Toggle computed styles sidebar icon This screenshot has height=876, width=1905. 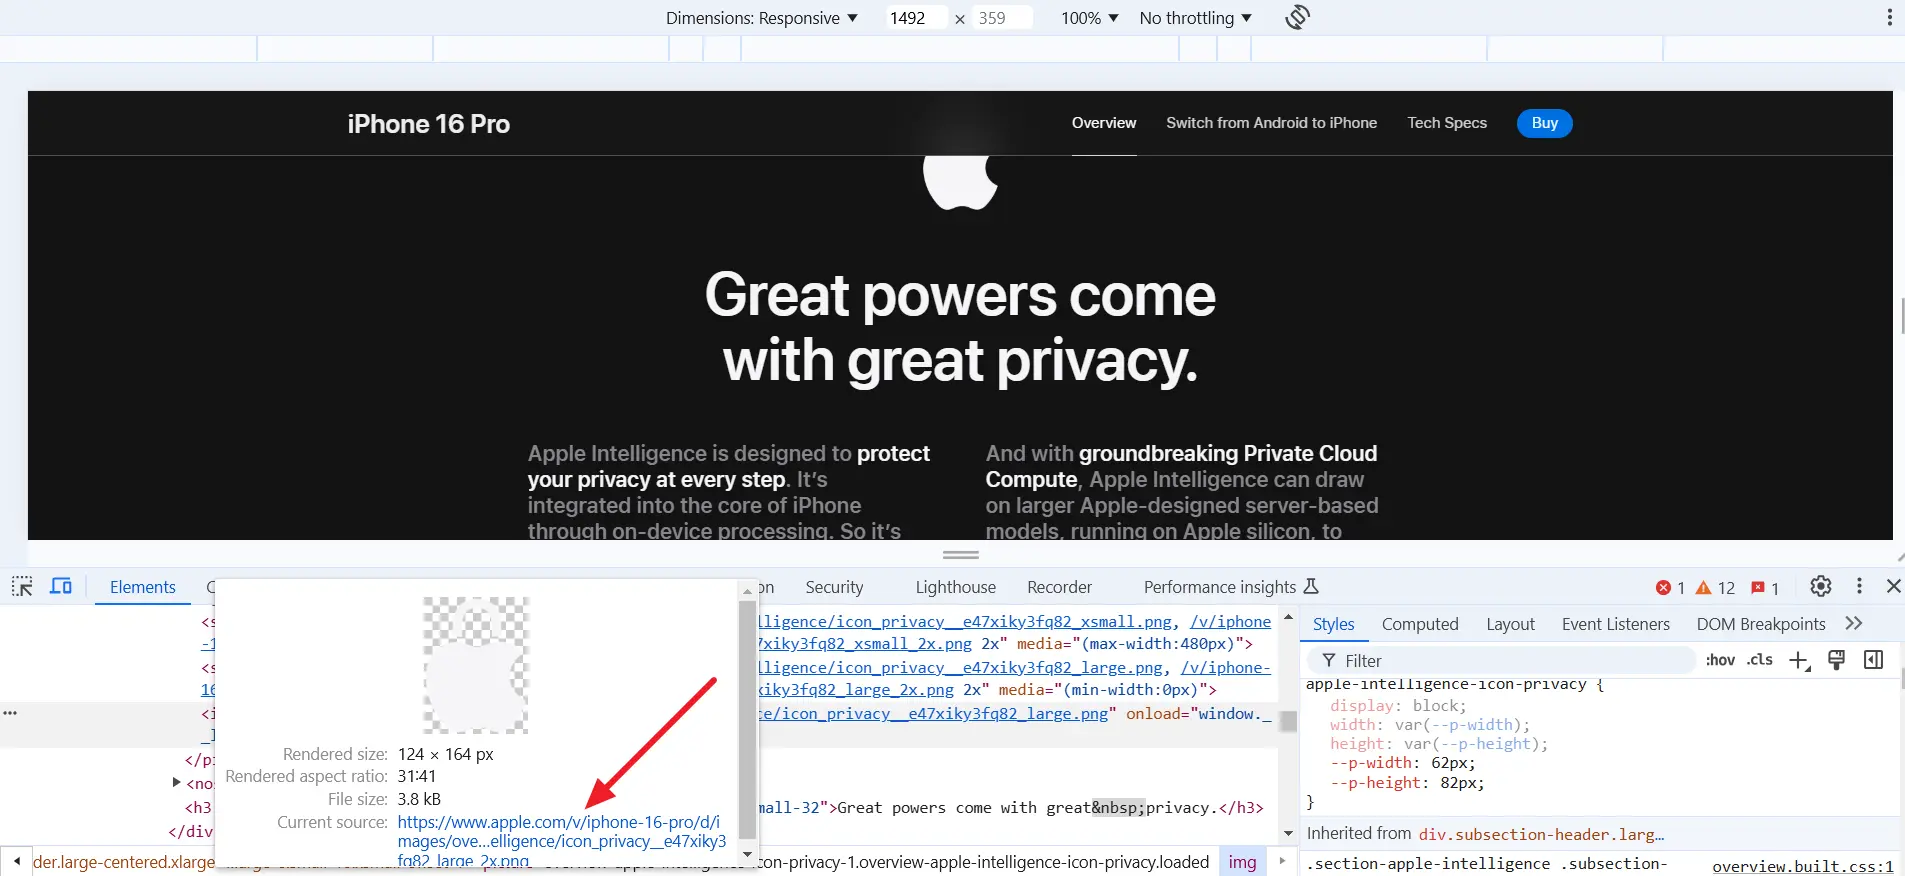[1874, 660]
